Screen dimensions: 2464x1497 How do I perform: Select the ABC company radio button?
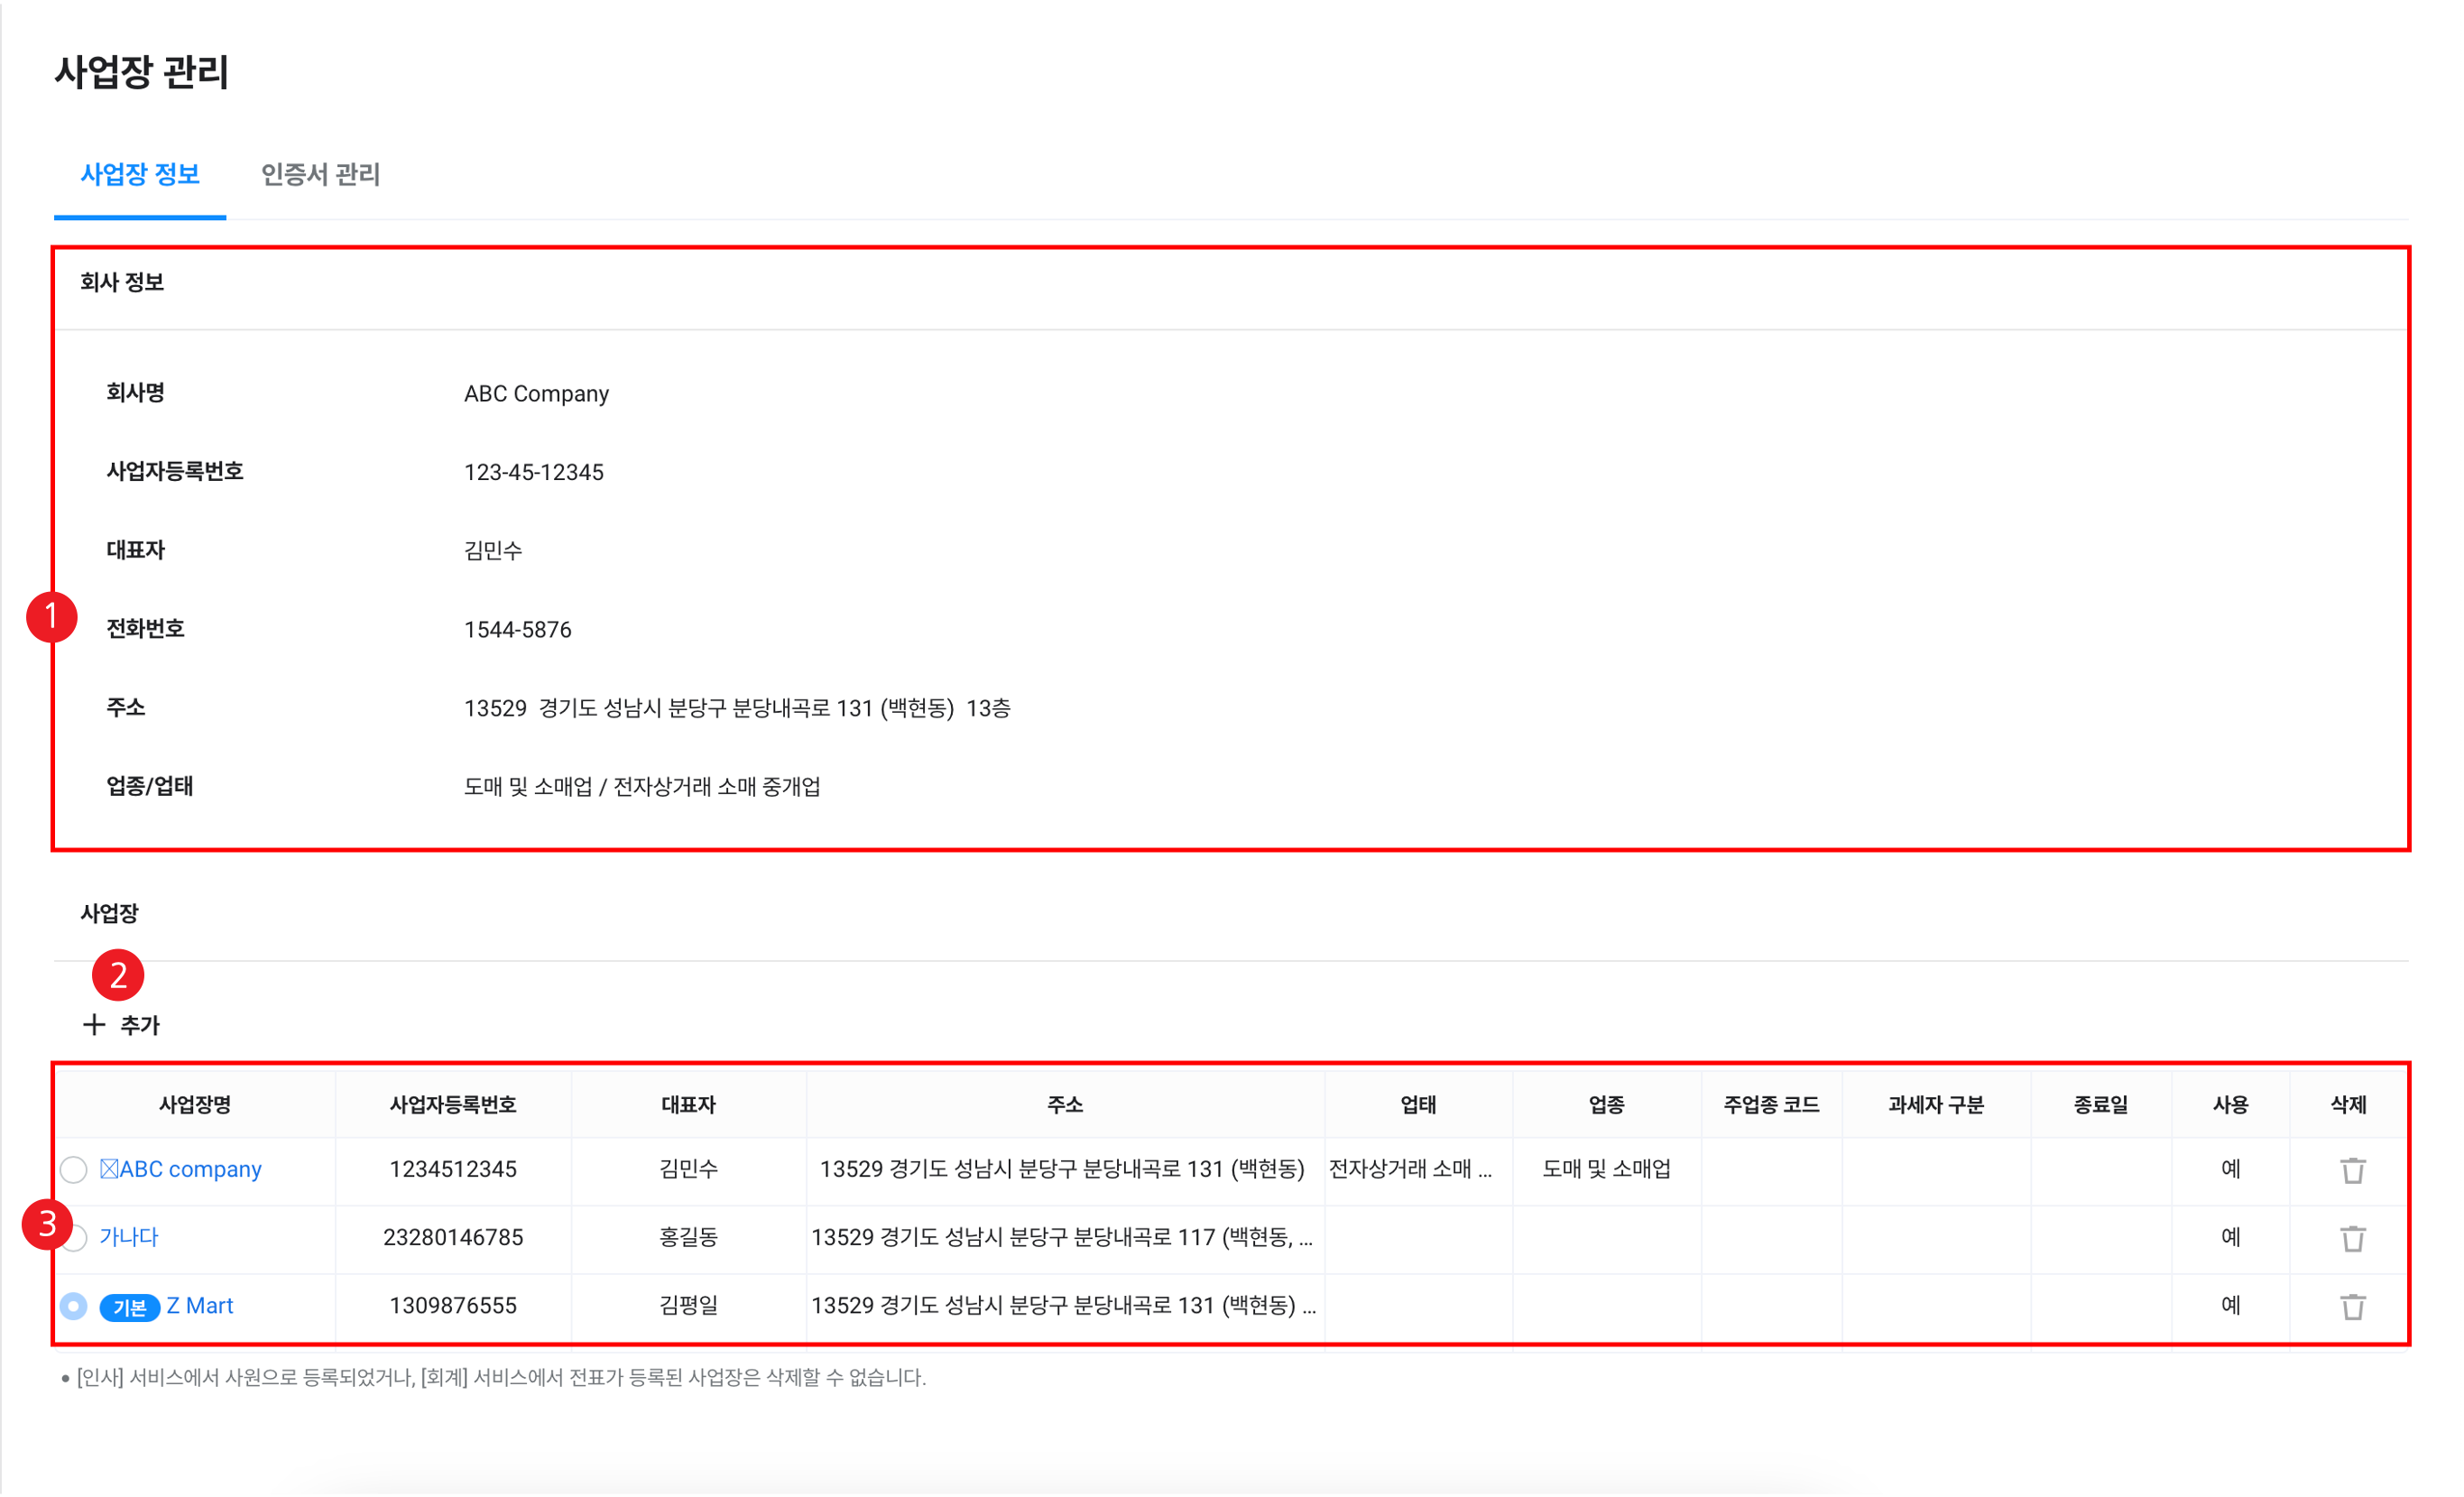(74, 1169)
